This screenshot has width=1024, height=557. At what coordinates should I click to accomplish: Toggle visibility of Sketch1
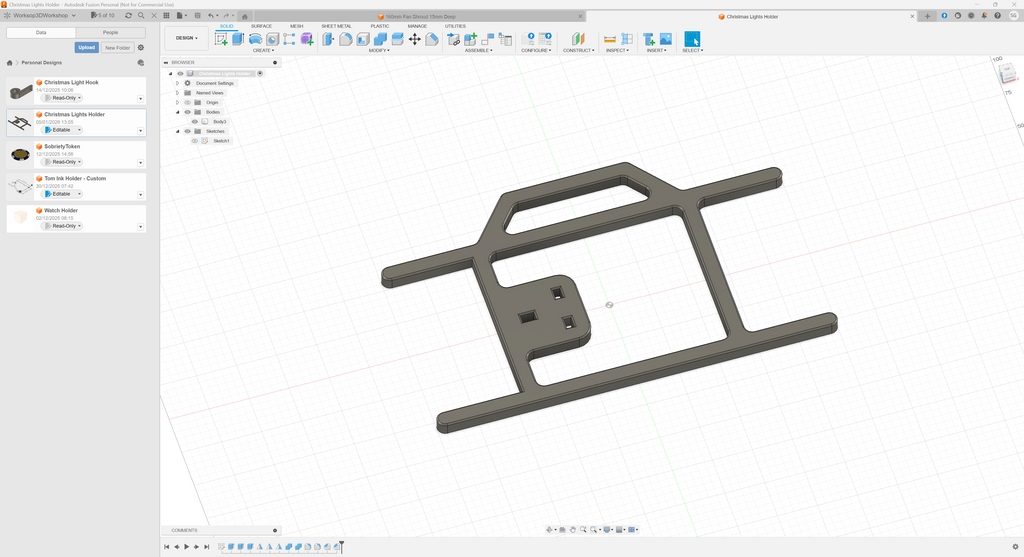(195, 141)
